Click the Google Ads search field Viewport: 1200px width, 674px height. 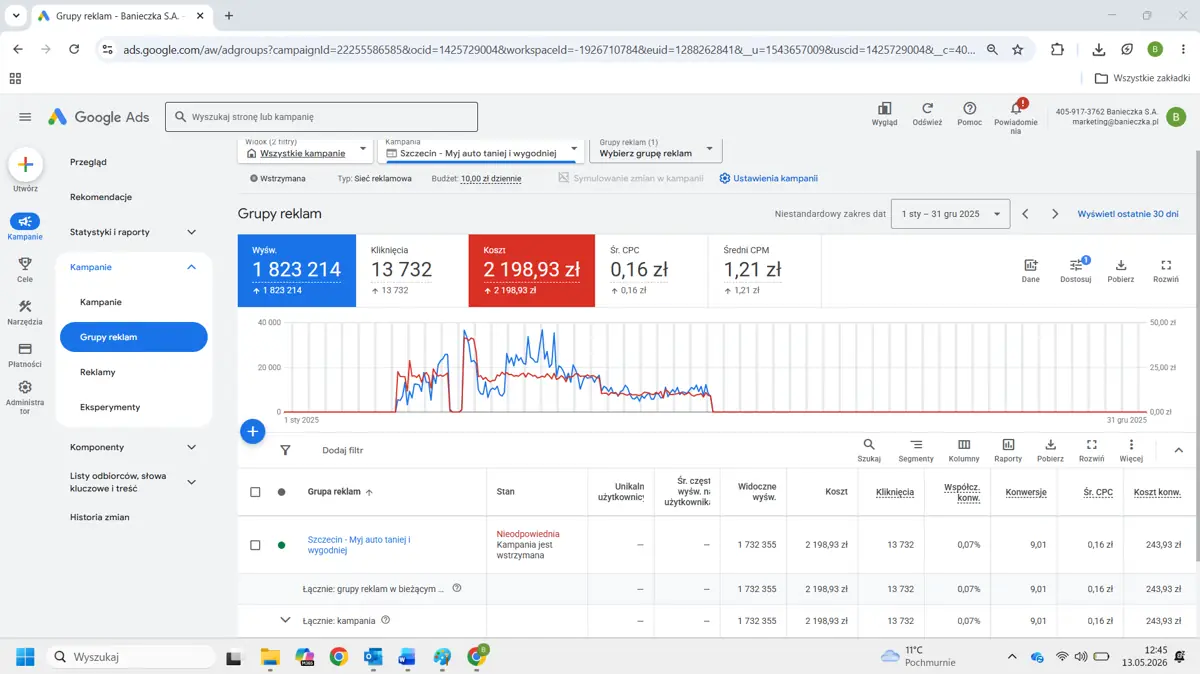(x=321, y=117)
